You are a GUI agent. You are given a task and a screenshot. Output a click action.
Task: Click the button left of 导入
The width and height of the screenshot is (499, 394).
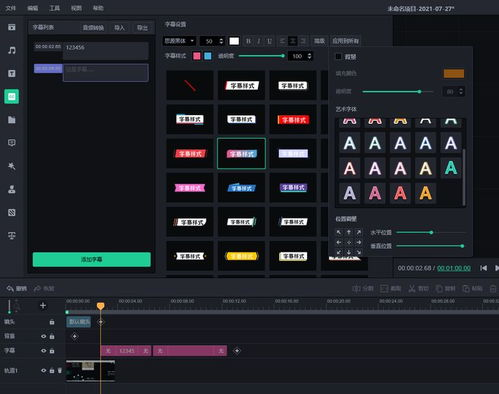click(93, 28)
